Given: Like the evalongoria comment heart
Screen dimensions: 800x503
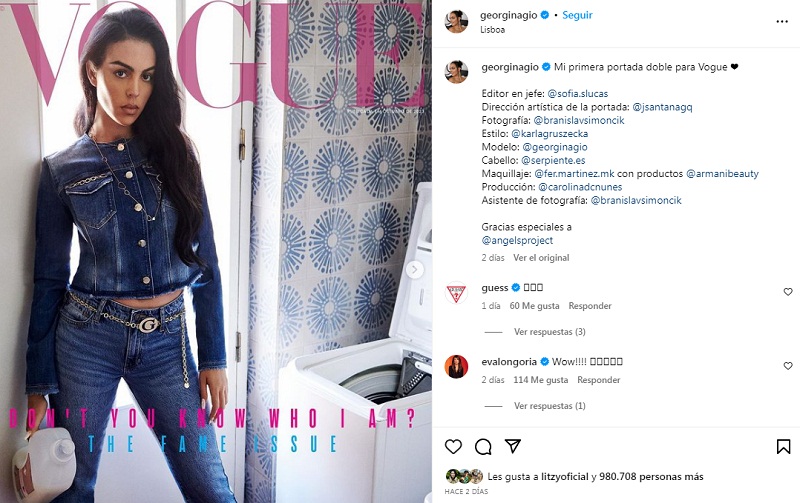Looking at the screenshot, I should pos(788,366).
